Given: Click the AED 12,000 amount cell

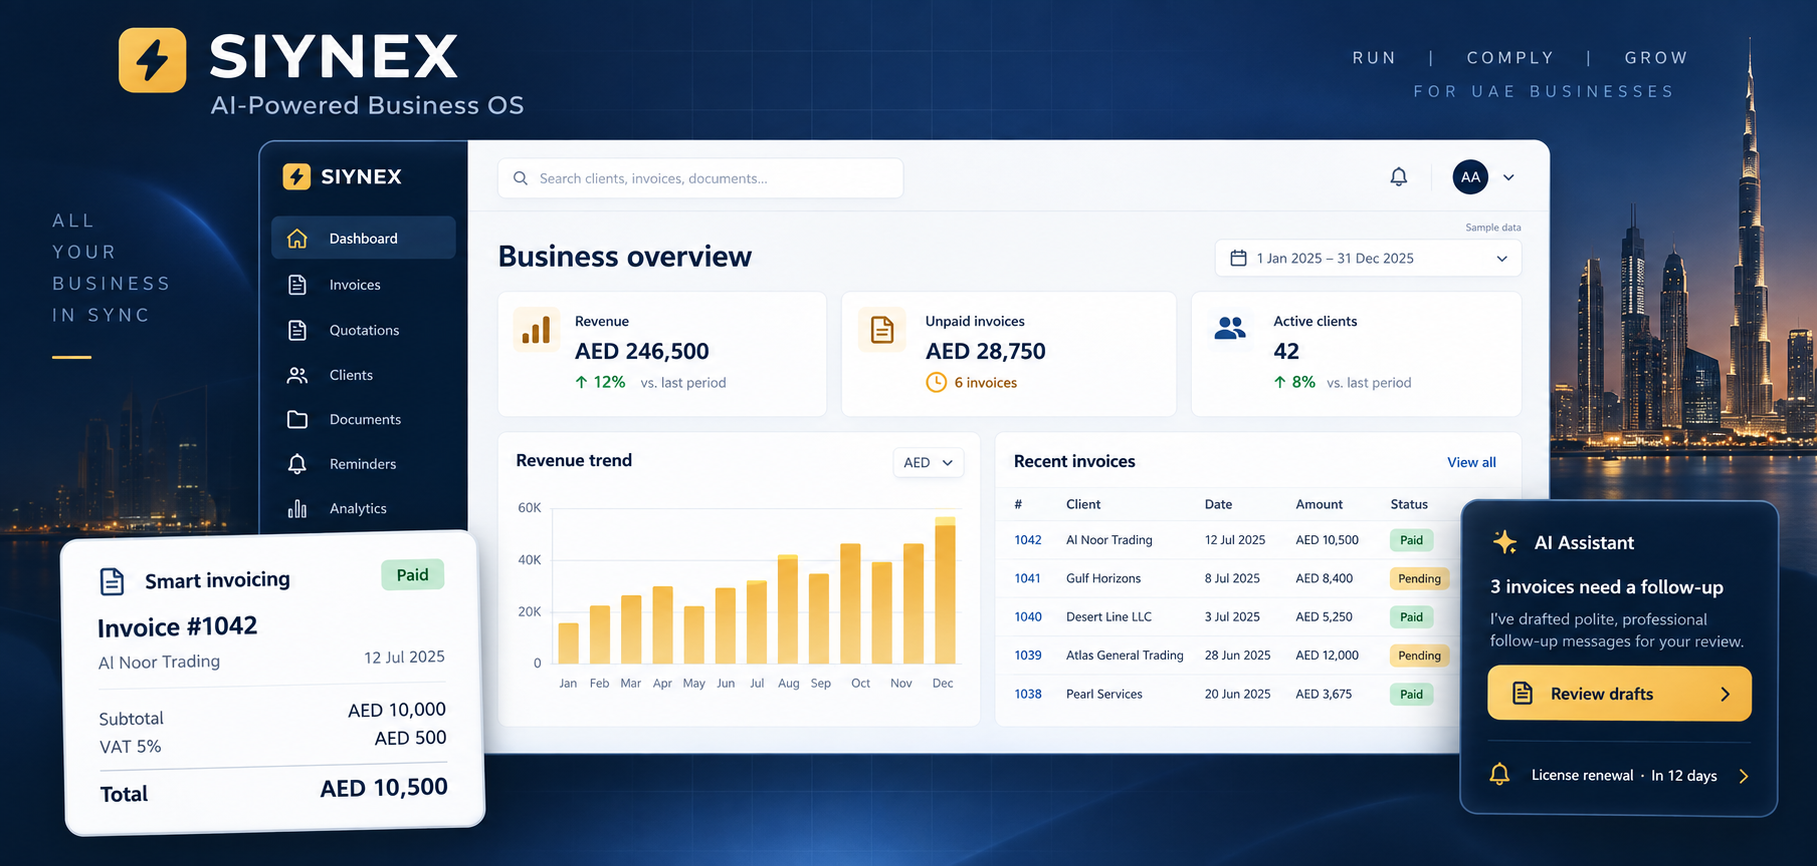Looking at the screenshot, I should [1327, 655].
